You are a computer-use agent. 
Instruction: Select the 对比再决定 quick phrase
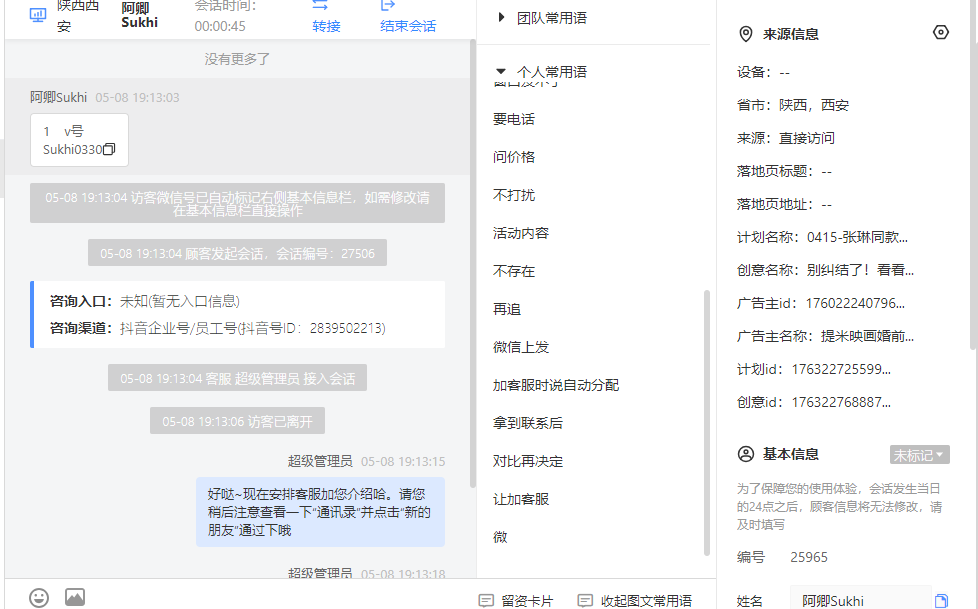point(528,462)
